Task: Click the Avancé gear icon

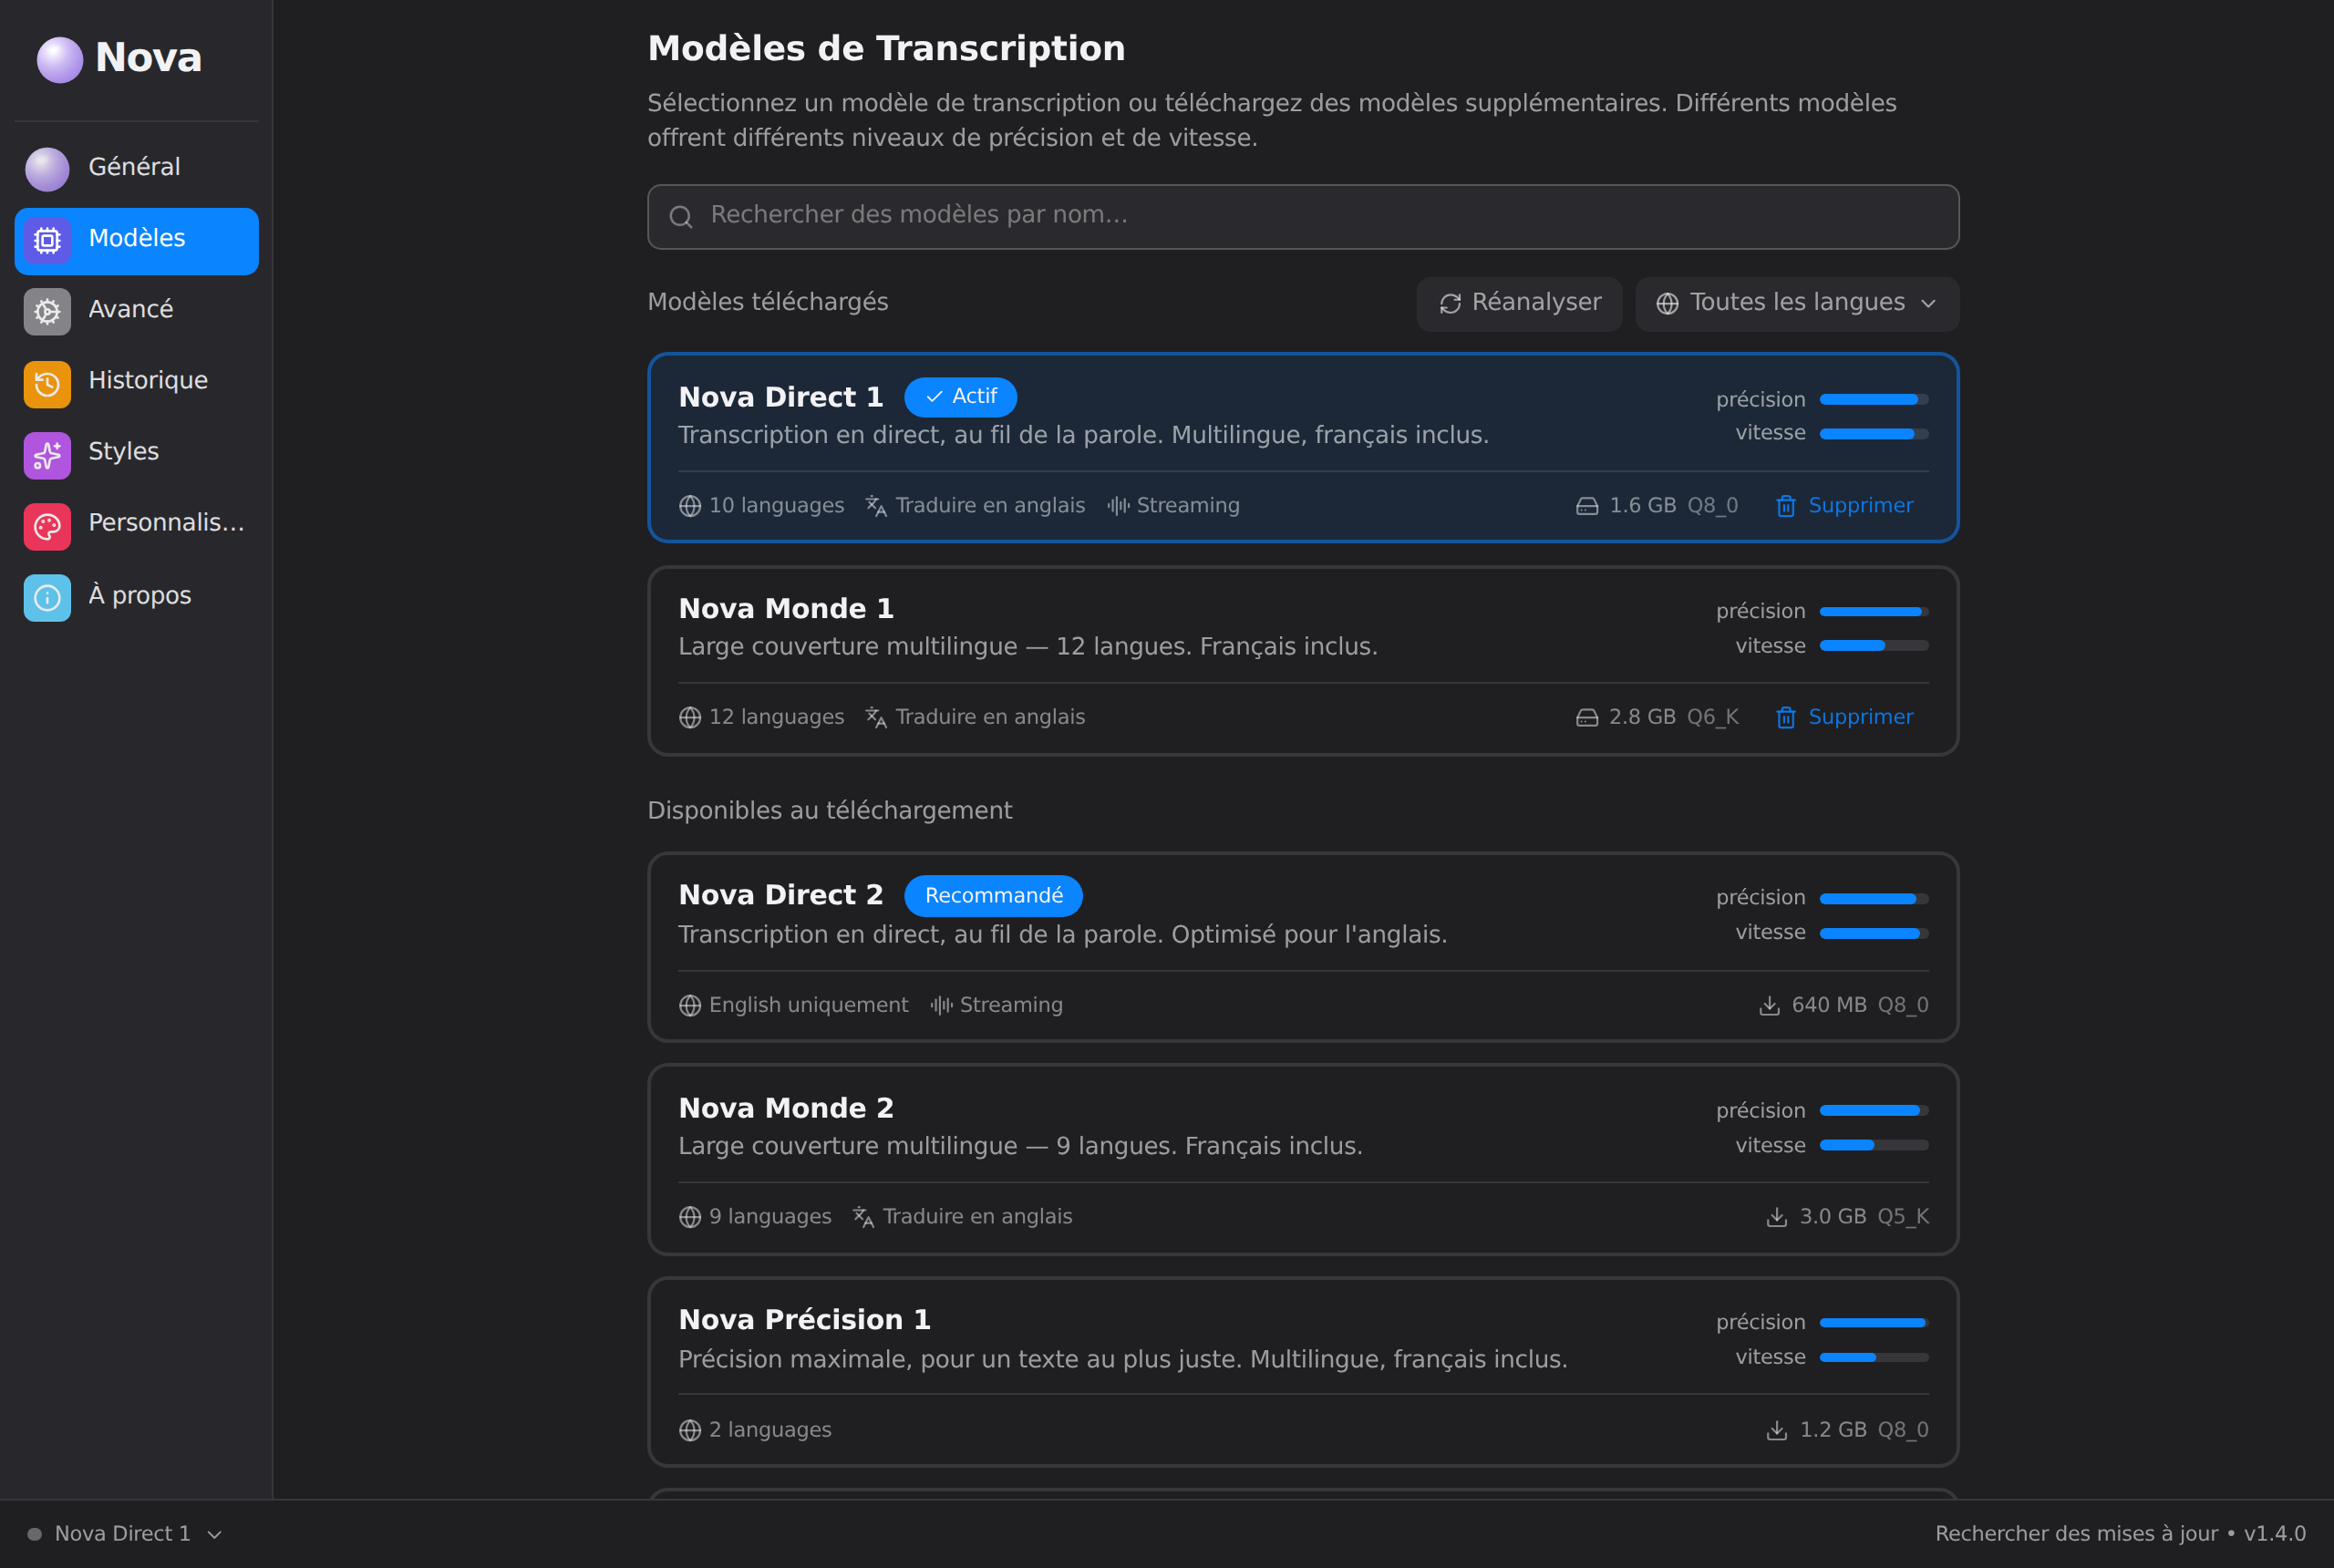Action: click(47, 311)
